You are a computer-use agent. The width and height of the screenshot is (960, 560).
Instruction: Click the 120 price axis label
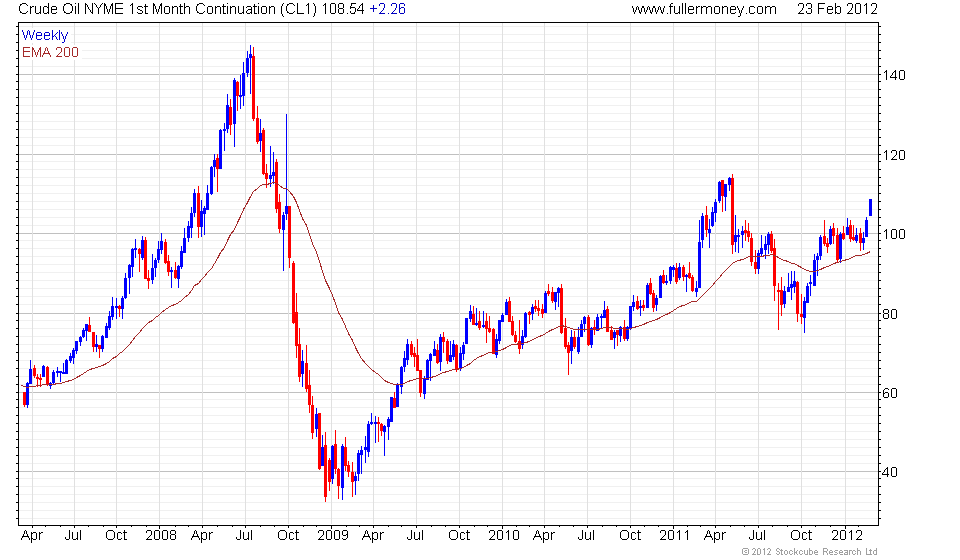[893, 155]
